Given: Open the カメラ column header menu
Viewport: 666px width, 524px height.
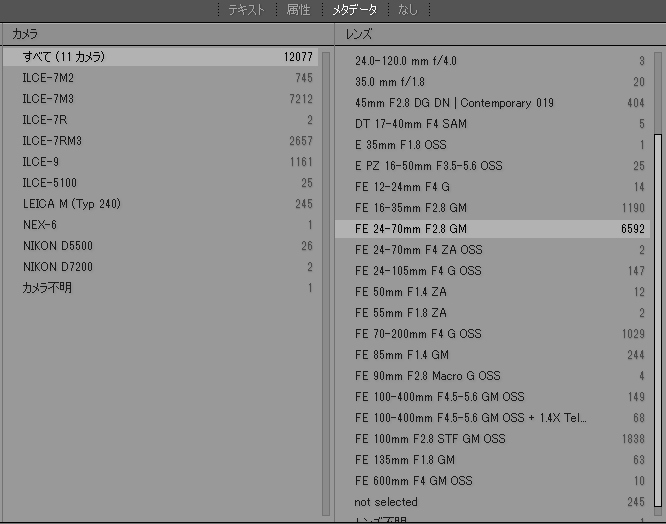Looking at the screenshot, I should pos(167,34).
